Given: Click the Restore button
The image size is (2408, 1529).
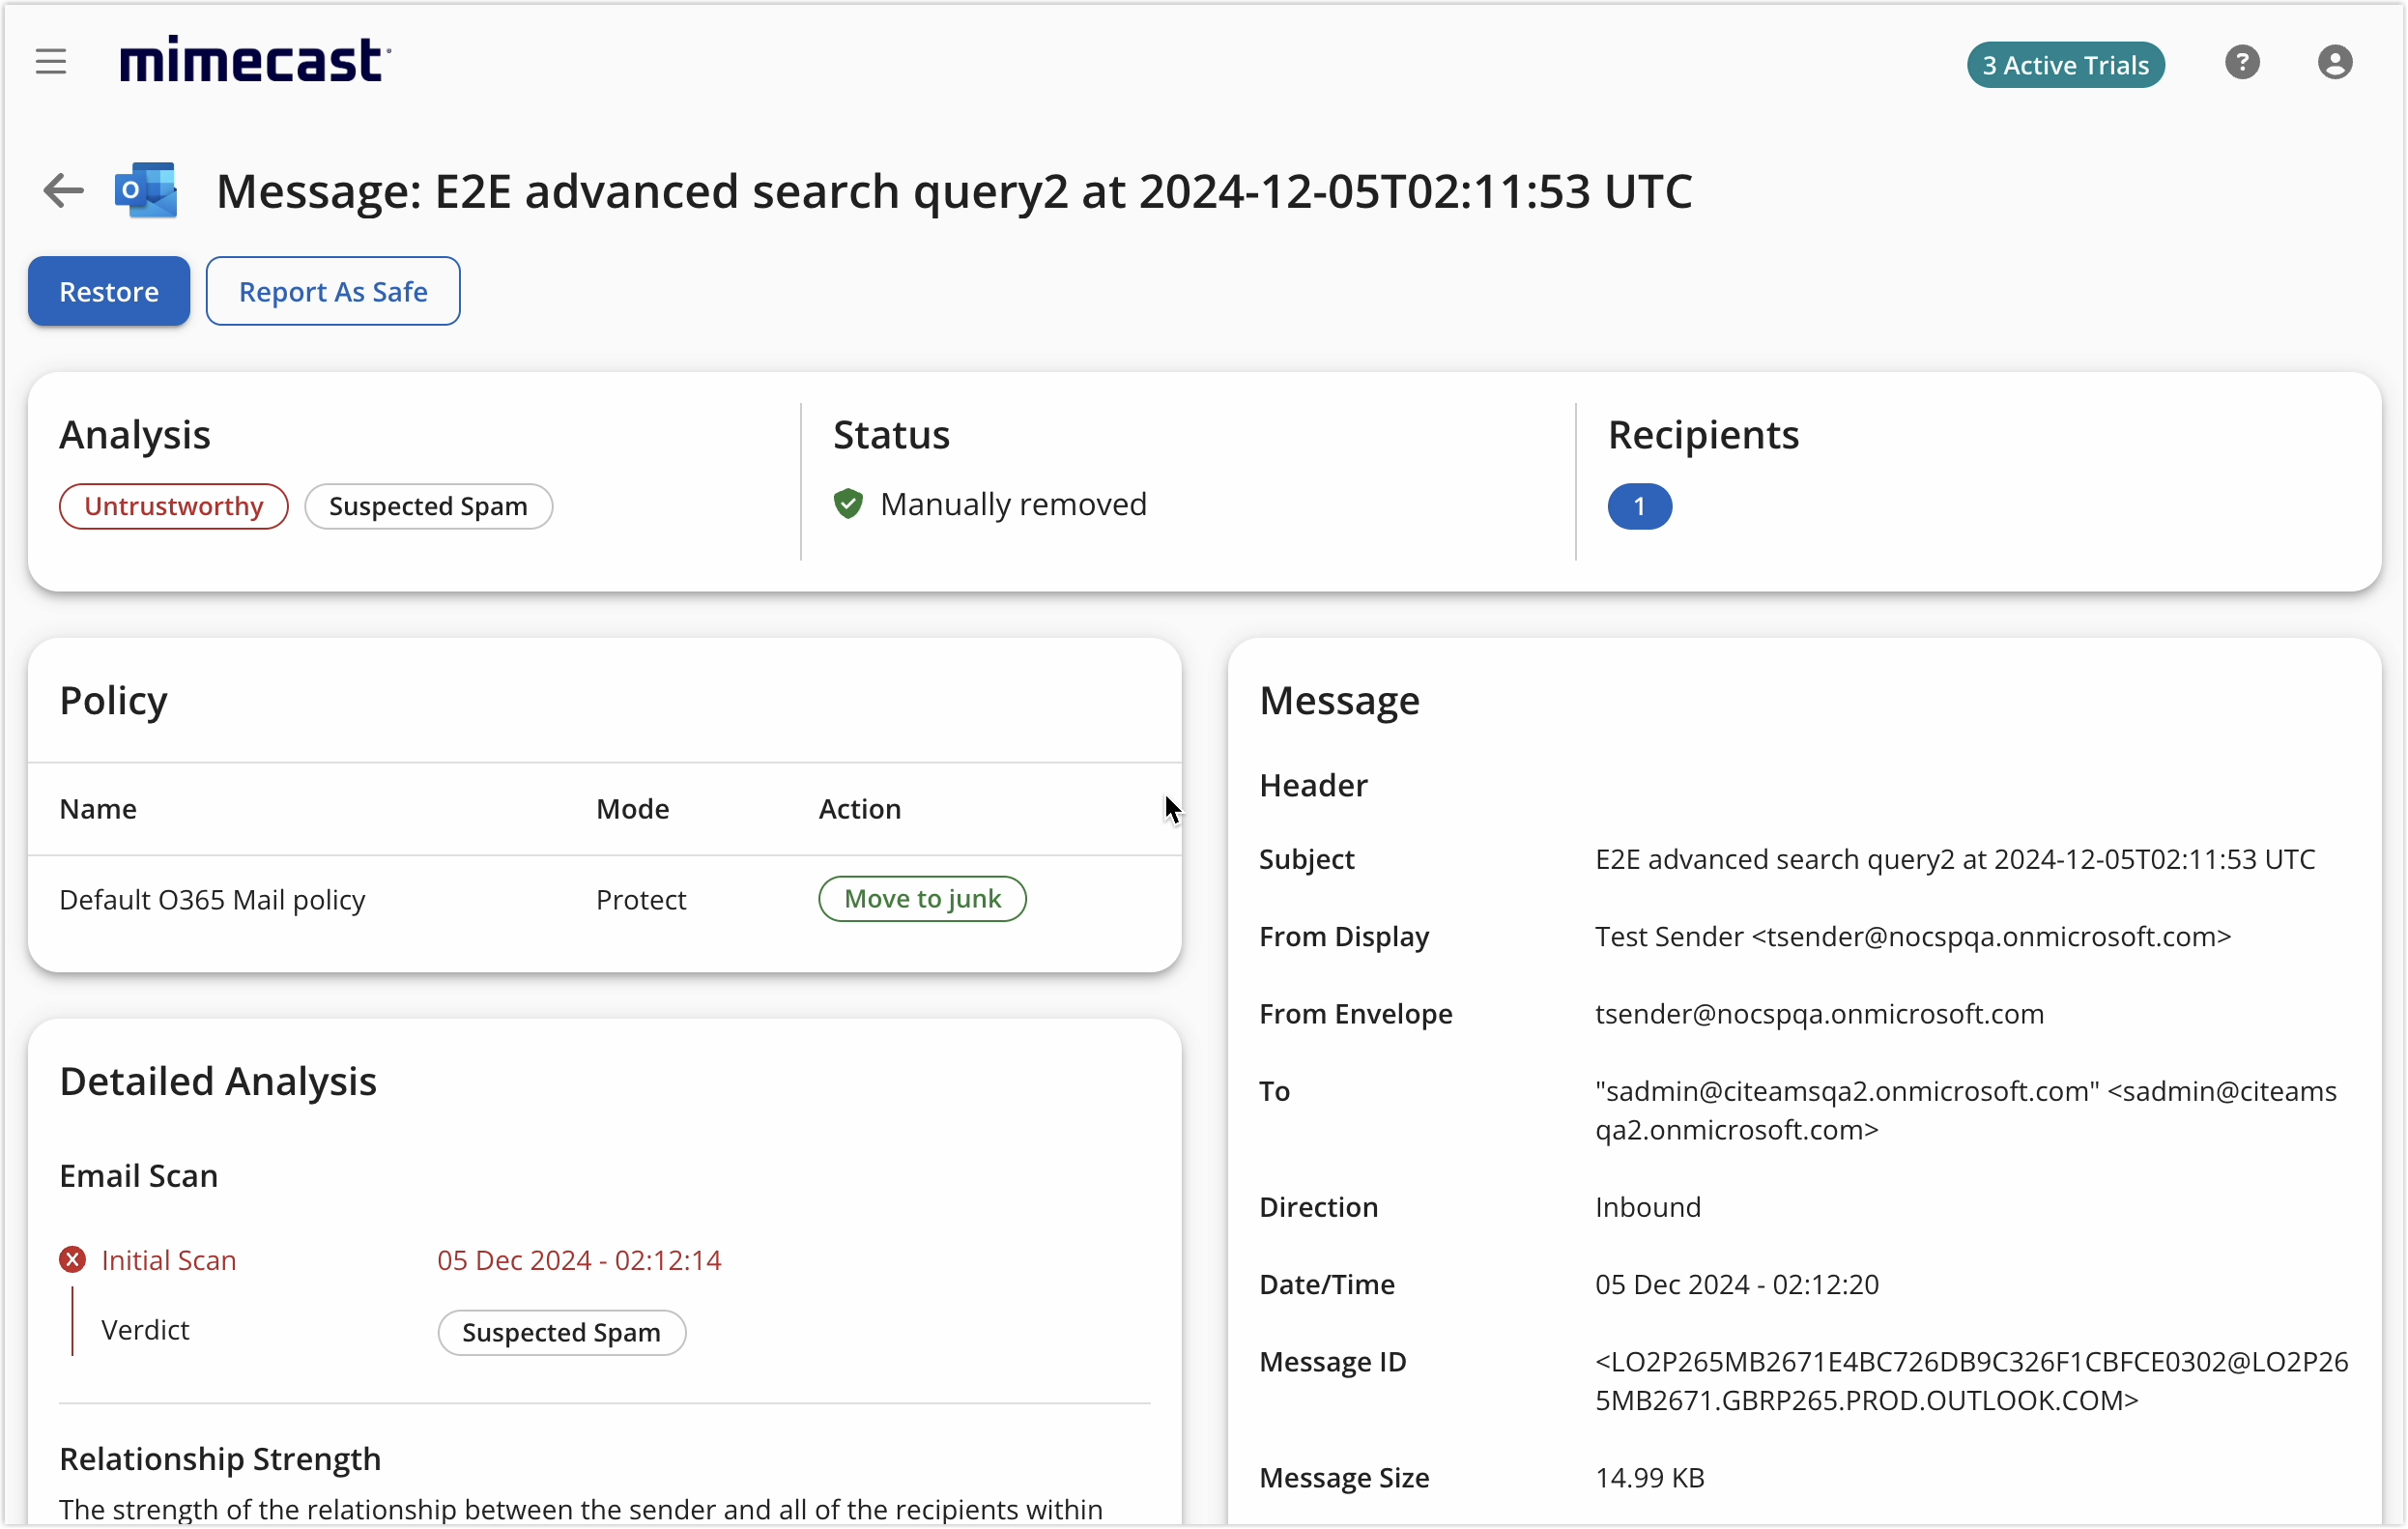Looking at the screenshot, I should tap(109, 292).
